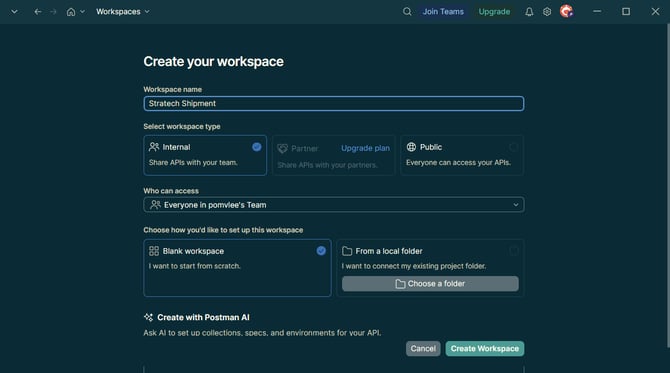Close the Postman window

coord(655,12)
